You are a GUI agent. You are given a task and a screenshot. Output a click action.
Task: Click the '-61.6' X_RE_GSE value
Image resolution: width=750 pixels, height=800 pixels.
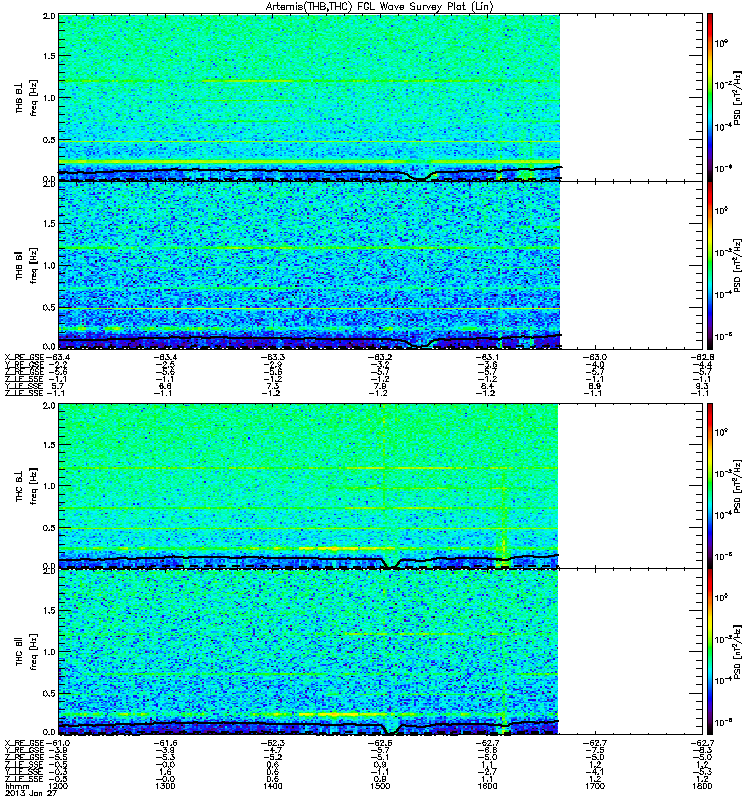click(165, 743)
